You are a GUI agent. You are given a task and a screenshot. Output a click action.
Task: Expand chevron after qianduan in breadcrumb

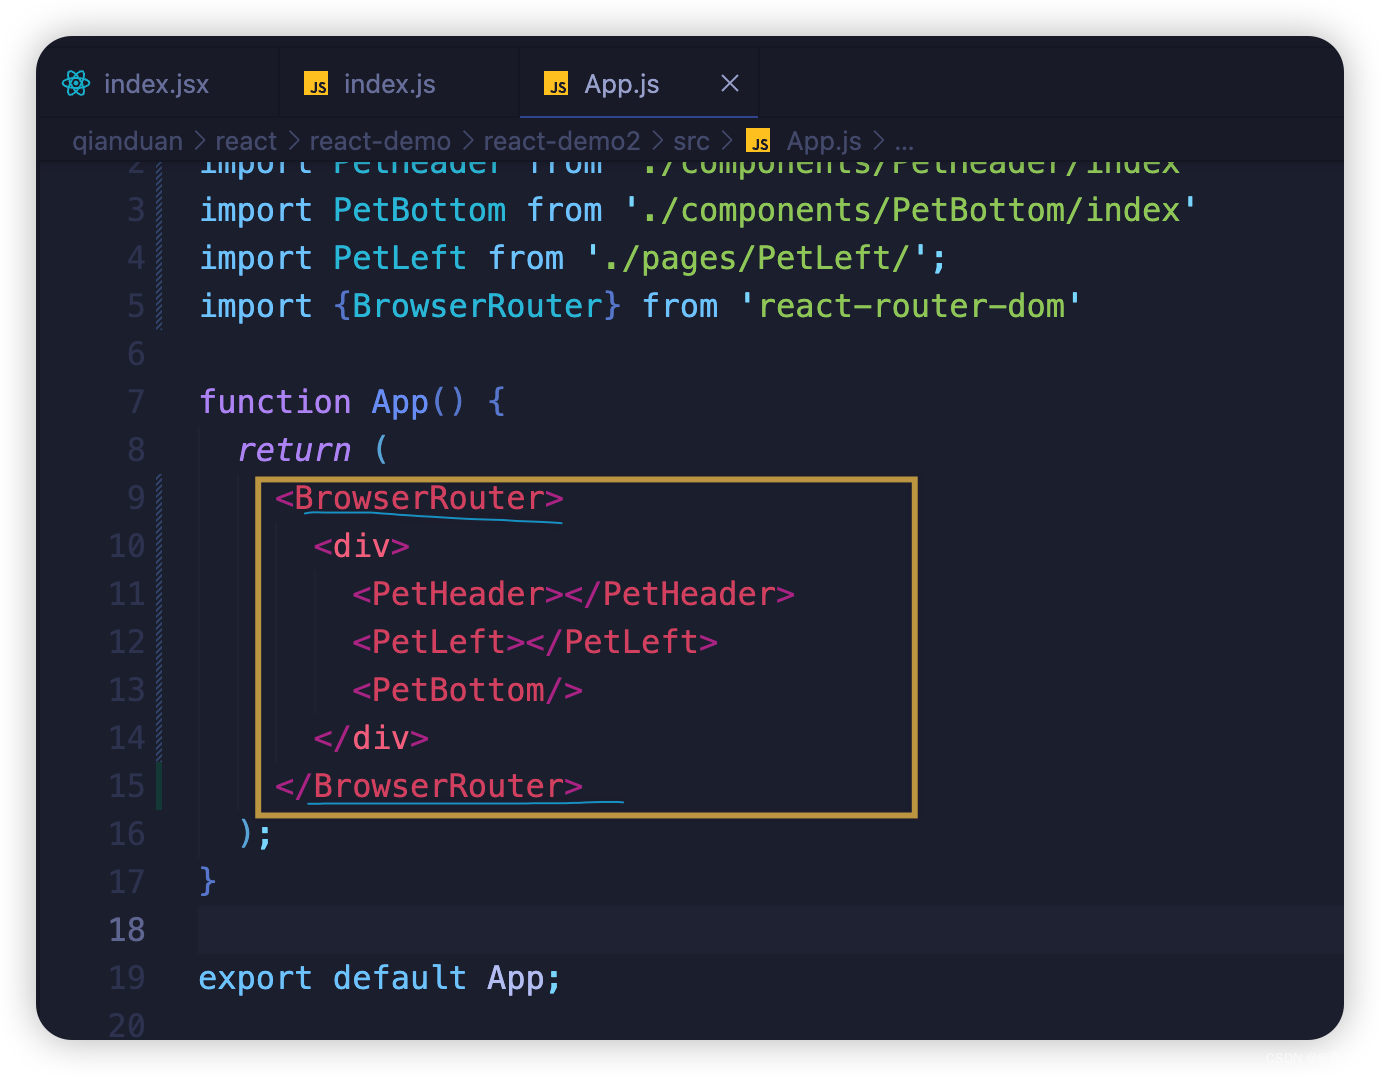(200, 141)
